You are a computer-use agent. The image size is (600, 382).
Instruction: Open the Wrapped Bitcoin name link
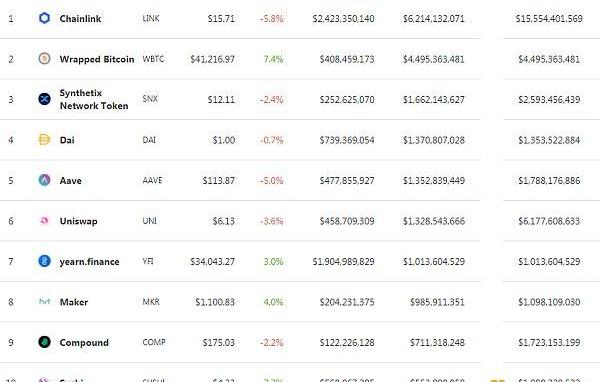pos(97,59)
